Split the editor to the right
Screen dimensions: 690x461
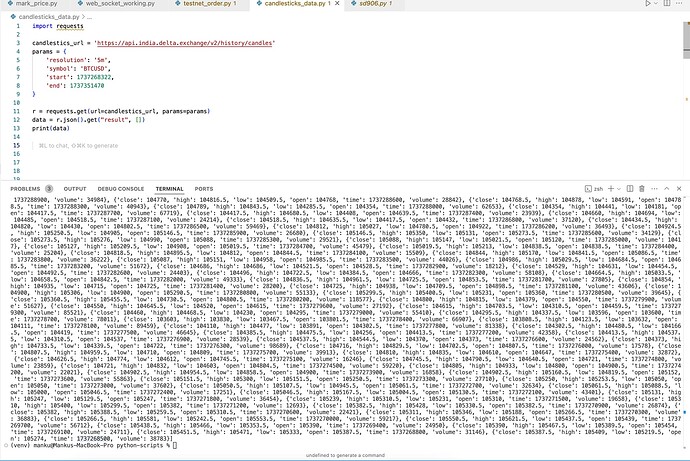point(667,3)
